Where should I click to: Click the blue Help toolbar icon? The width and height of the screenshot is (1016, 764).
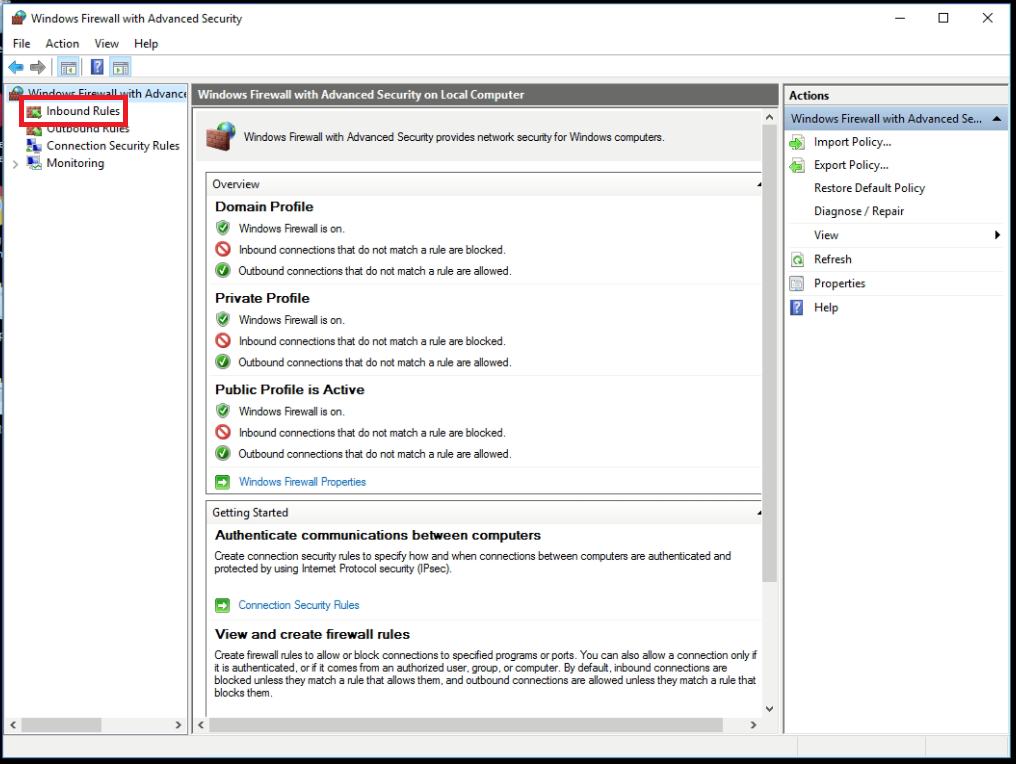(97, 67)
